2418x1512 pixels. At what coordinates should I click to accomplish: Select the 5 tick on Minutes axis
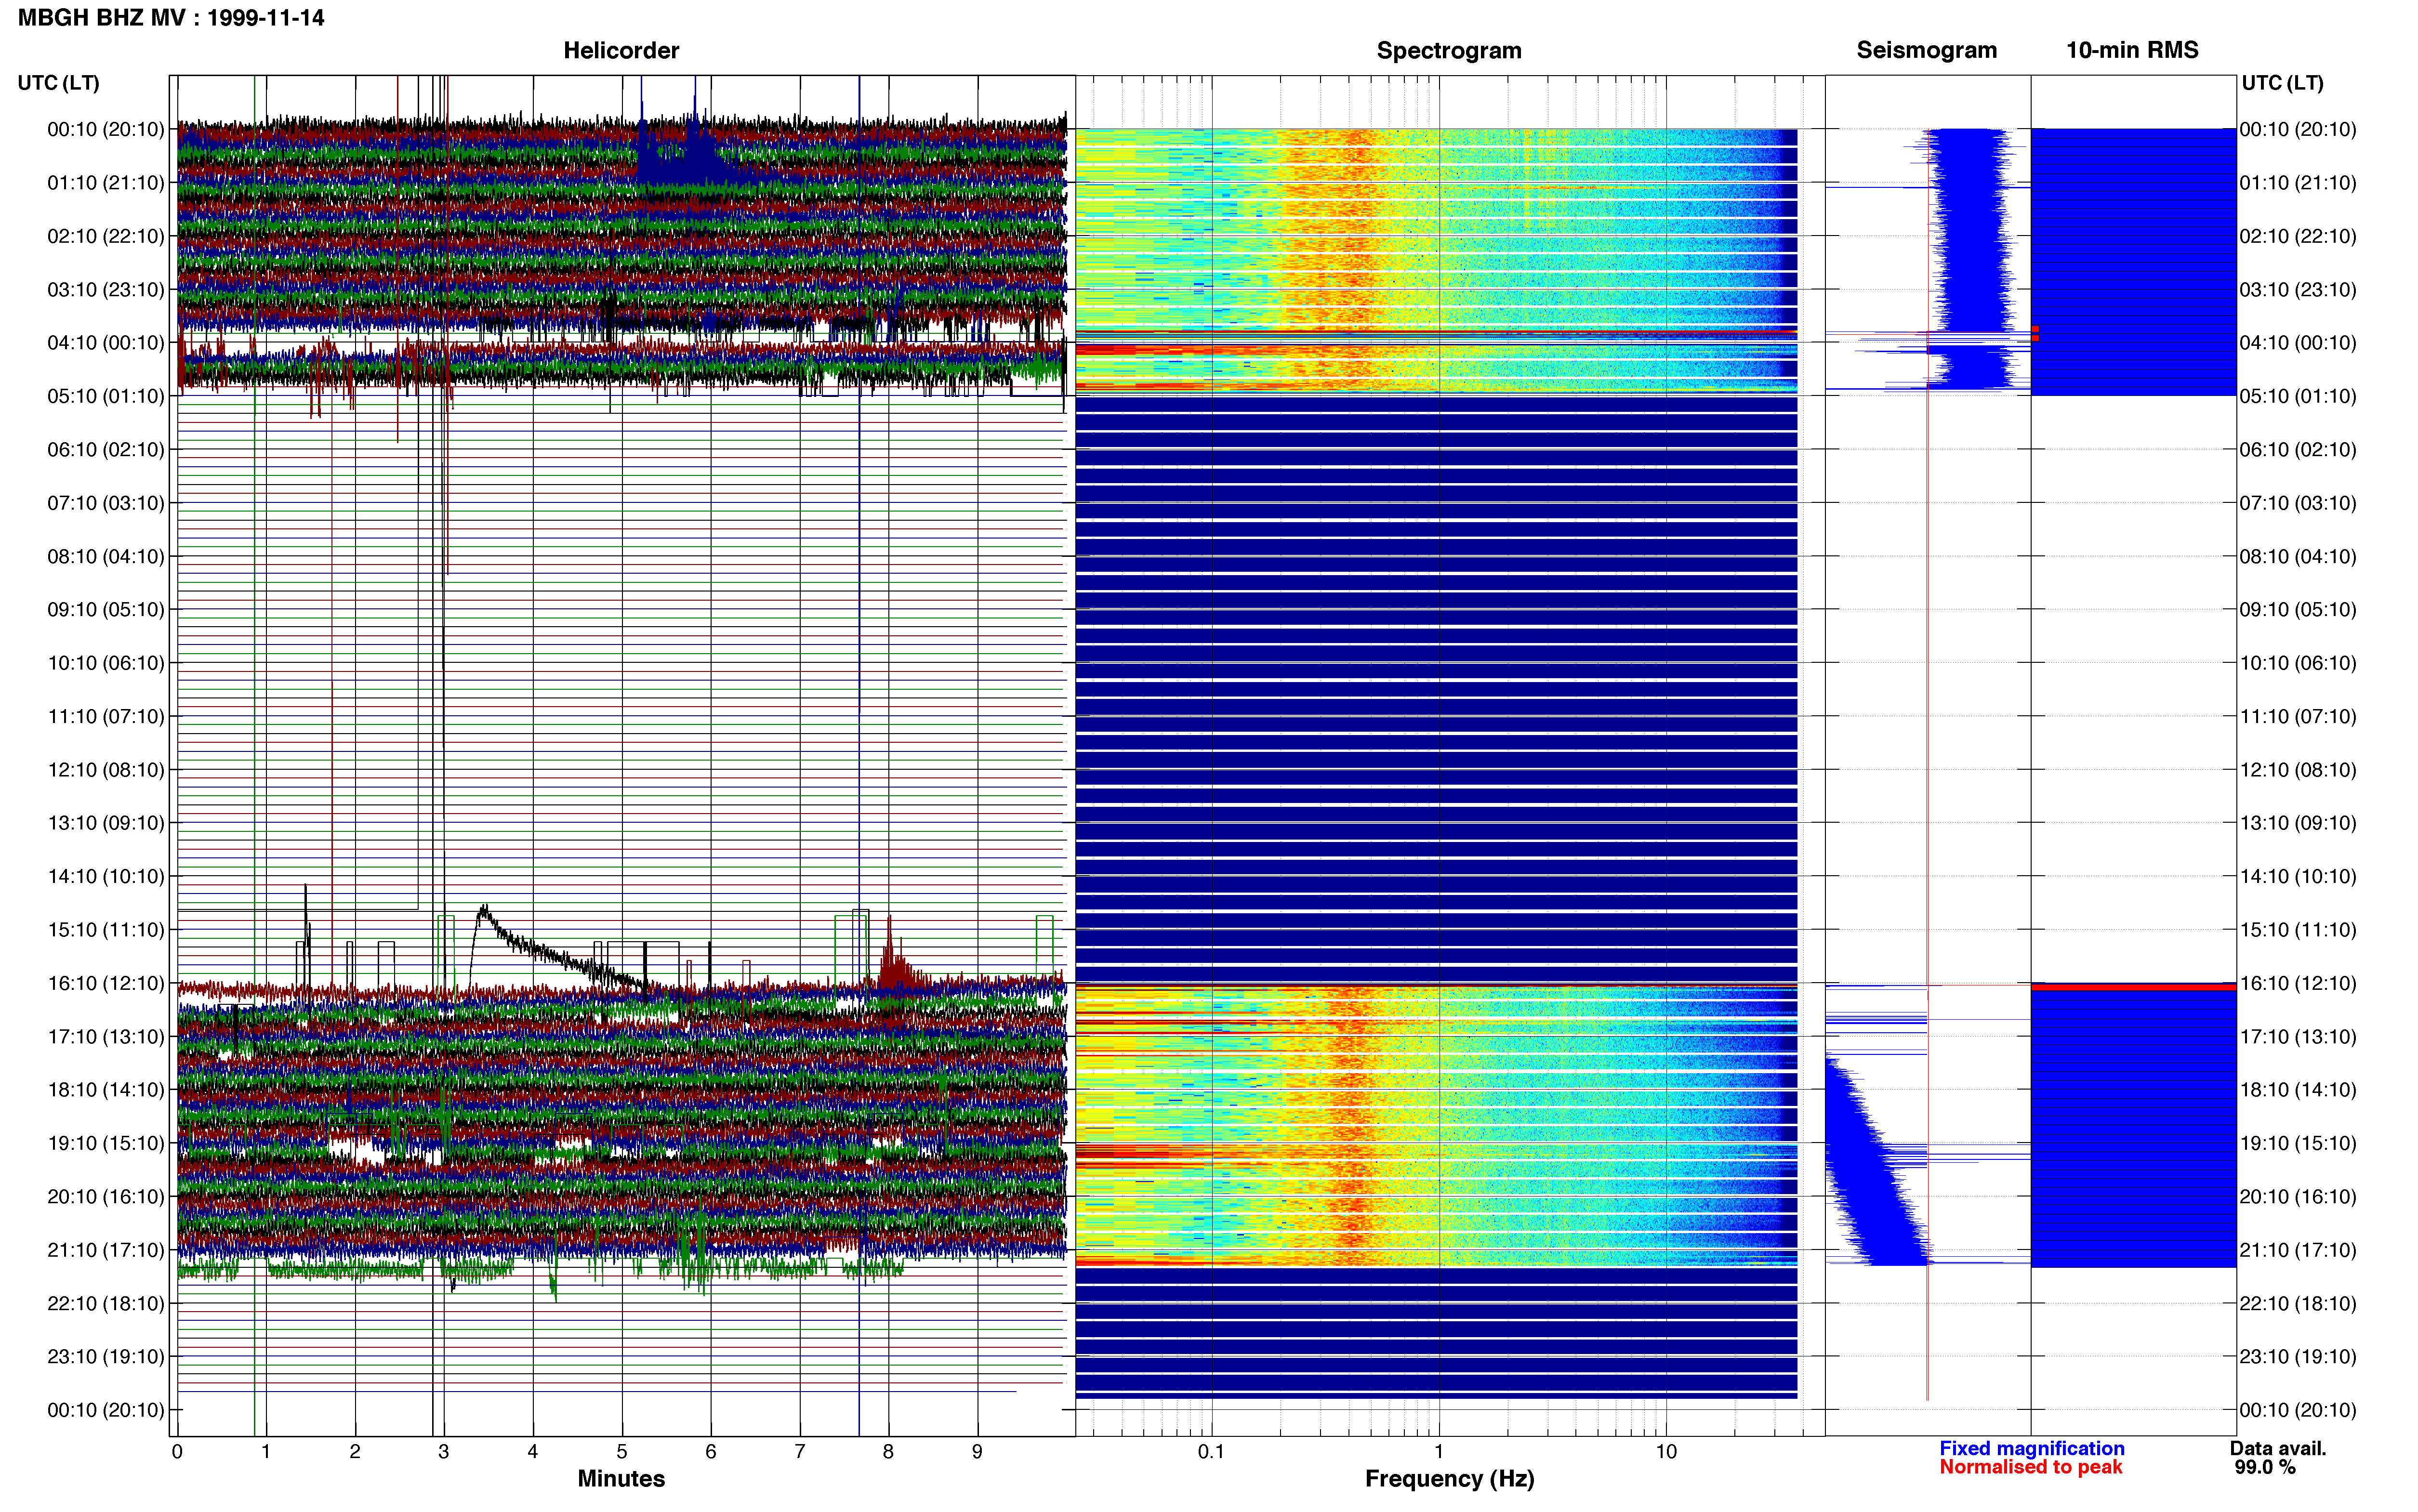point(622,1452)
